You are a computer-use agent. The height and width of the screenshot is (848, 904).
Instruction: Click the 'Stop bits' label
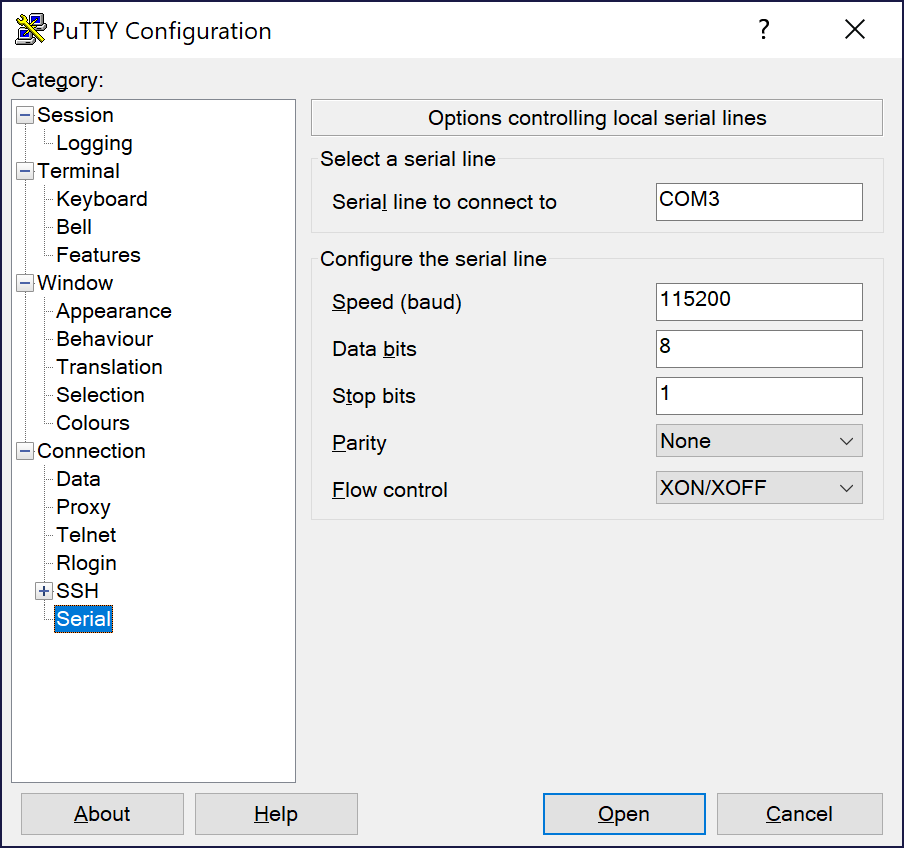(374, 397)
